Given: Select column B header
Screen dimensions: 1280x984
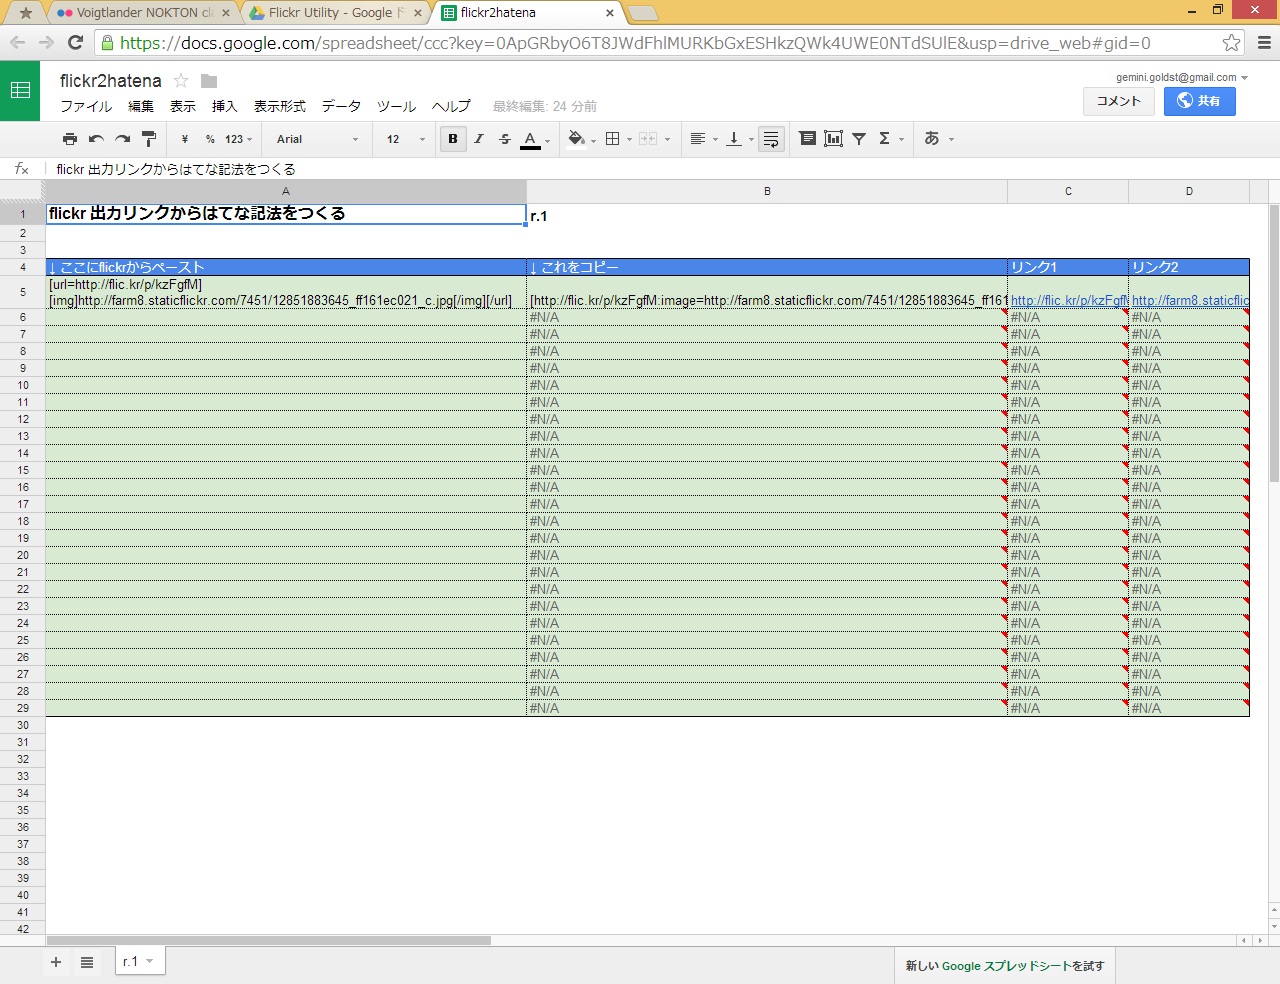Looking at the screenshot, I should click(x=767, y=191).
